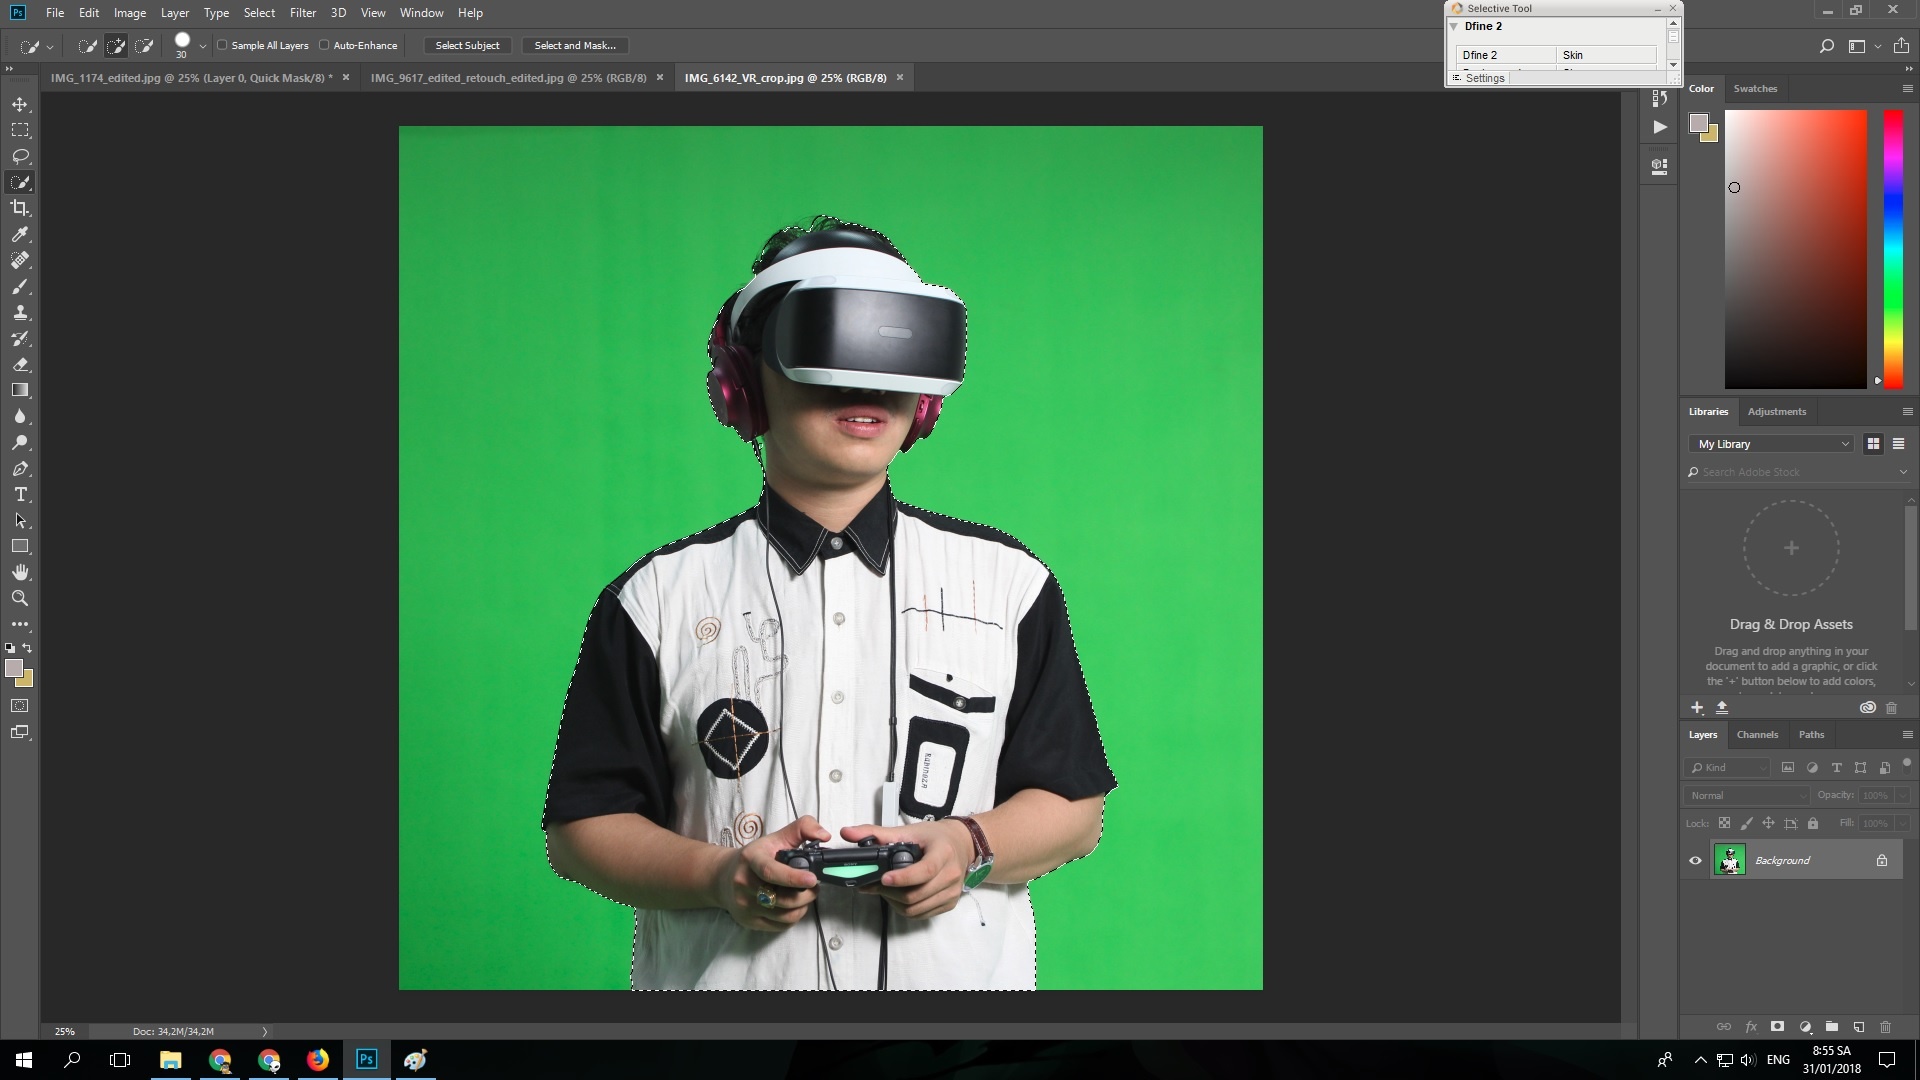Select the Horizontal Type tool
Screen dimensions: 1920x1080
20,494
